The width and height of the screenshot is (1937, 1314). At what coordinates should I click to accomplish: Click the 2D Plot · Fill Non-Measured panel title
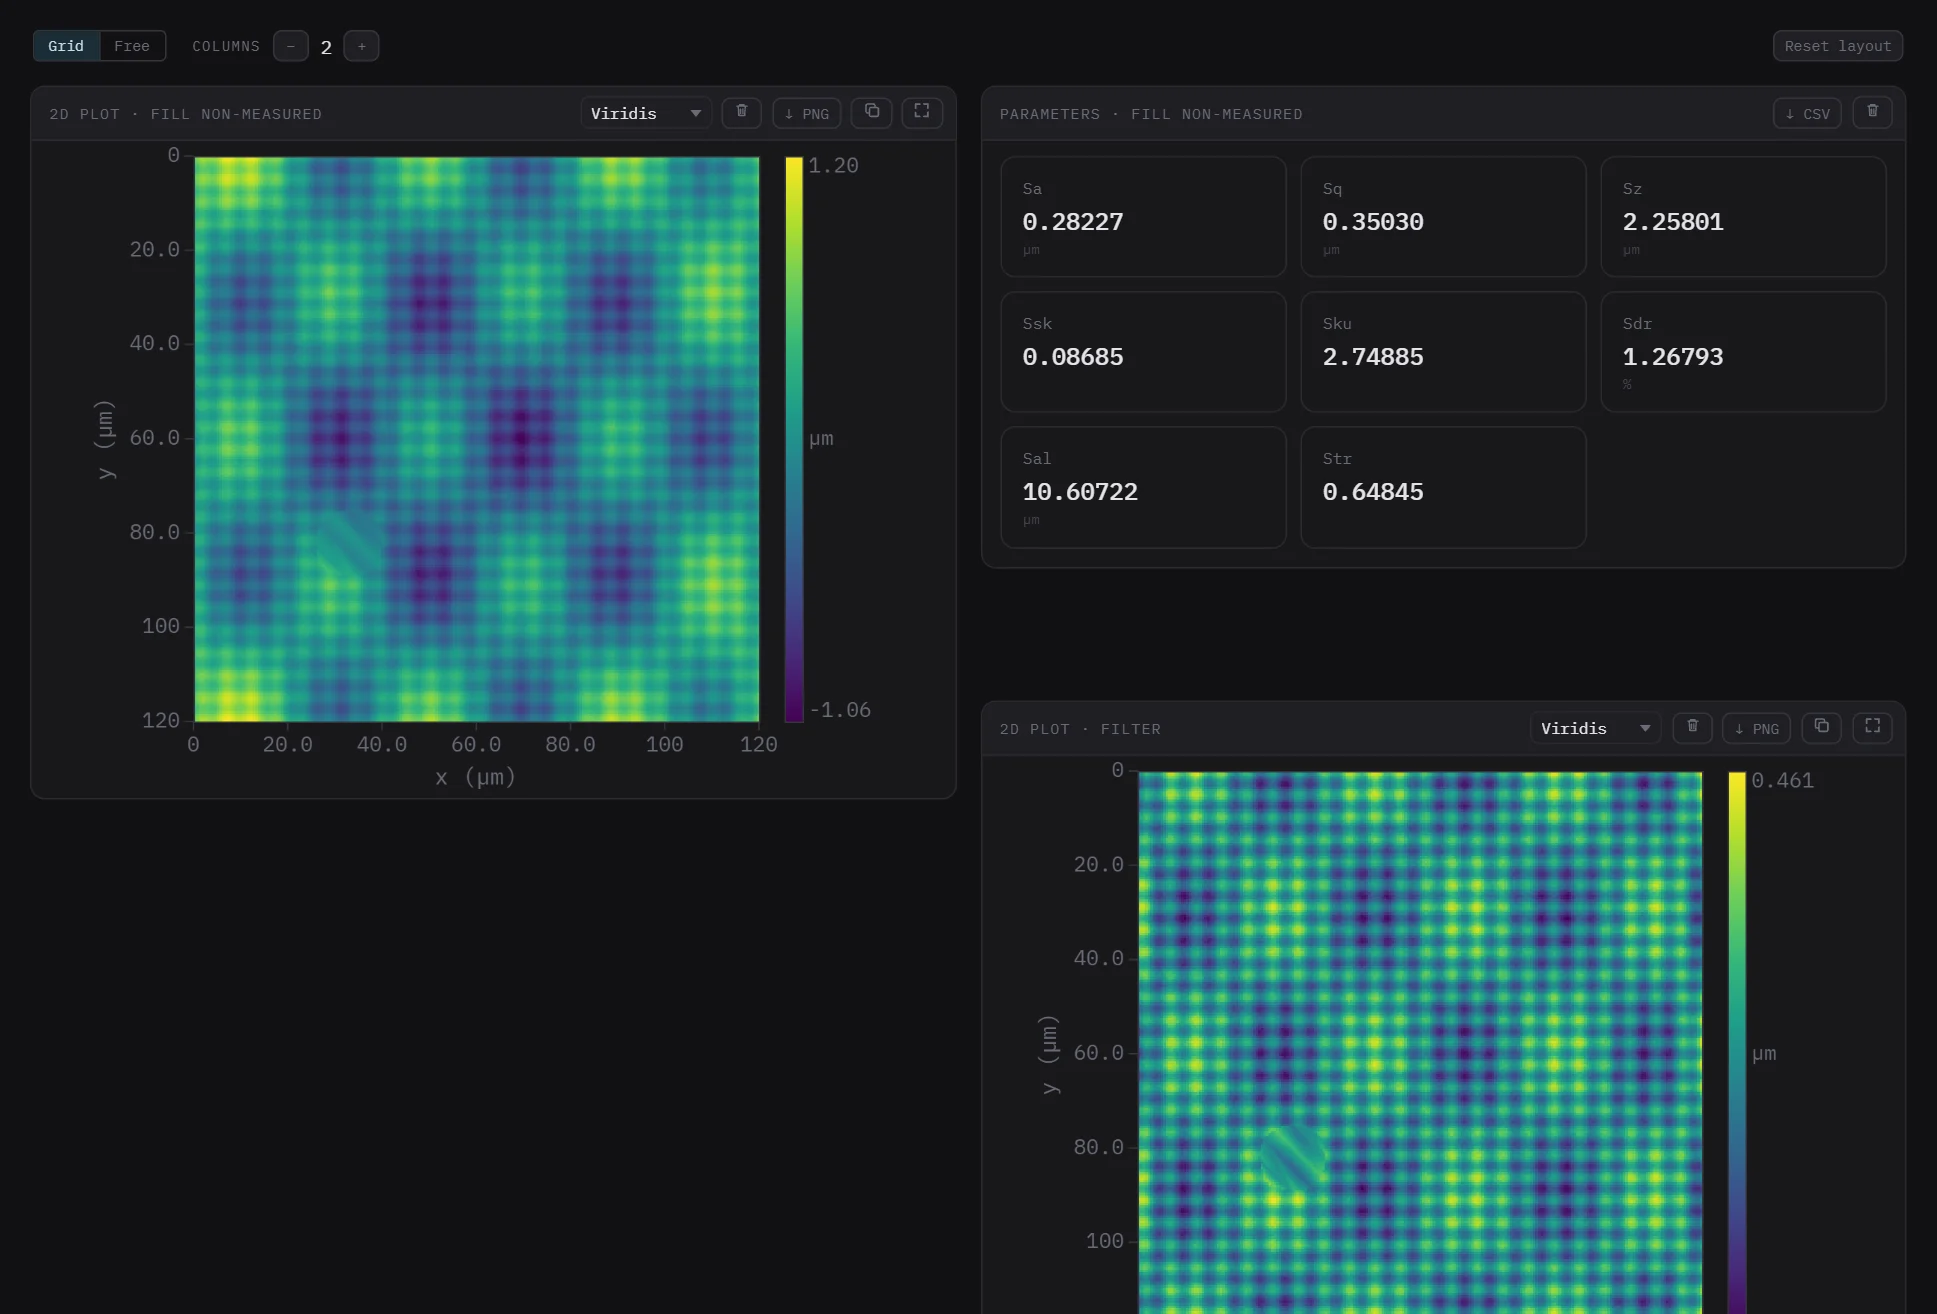[186, 114]
